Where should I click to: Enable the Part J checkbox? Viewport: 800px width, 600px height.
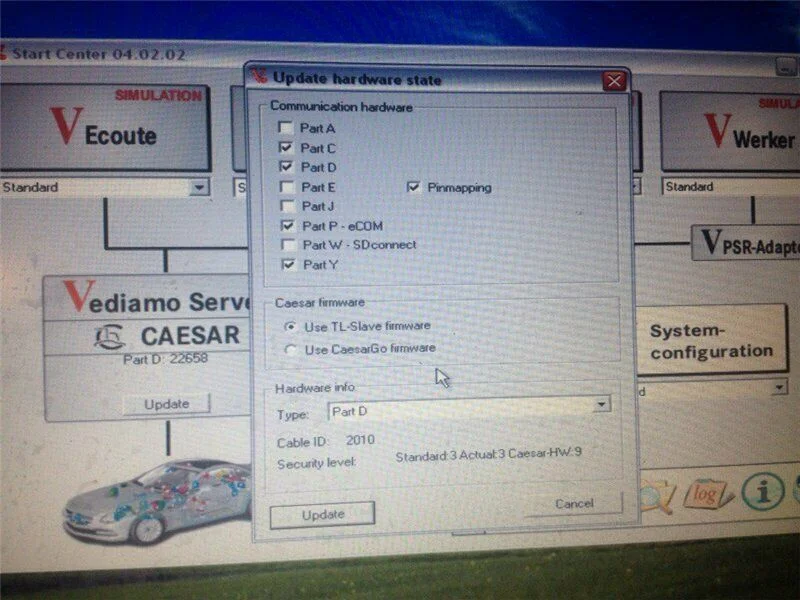click(287, 206)
